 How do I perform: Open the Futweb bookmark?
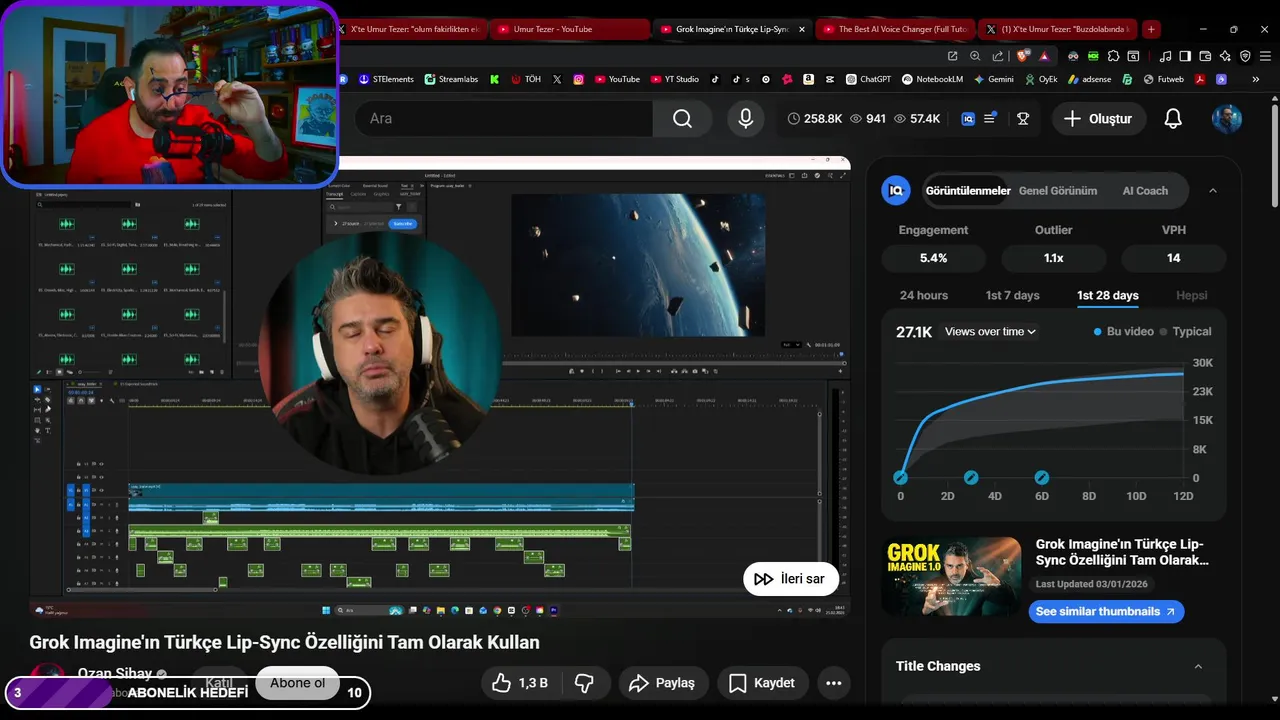[x=1164, y=79]
